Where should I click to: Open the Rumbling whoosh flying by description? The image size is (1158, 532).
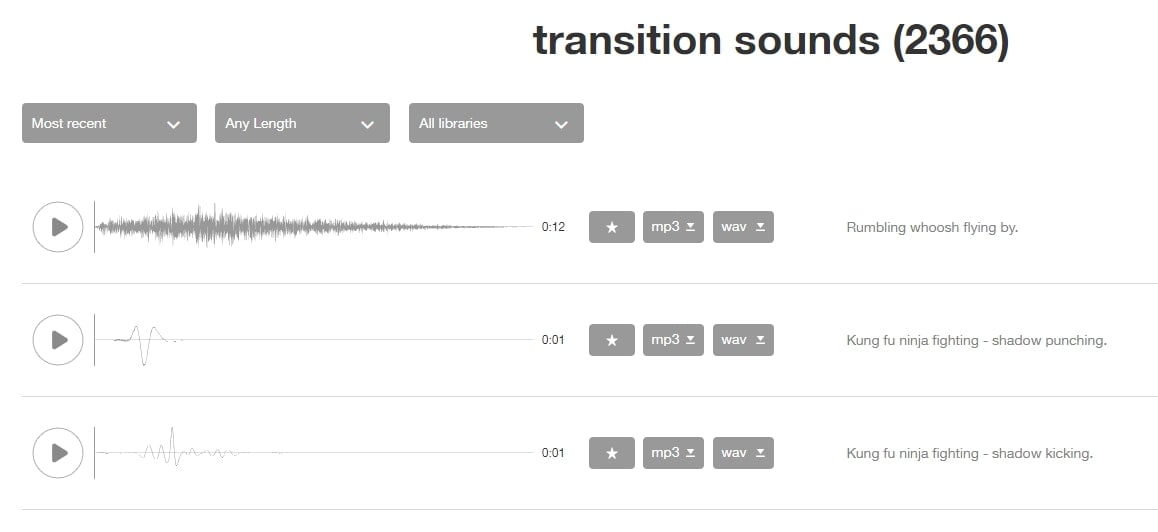932,227
